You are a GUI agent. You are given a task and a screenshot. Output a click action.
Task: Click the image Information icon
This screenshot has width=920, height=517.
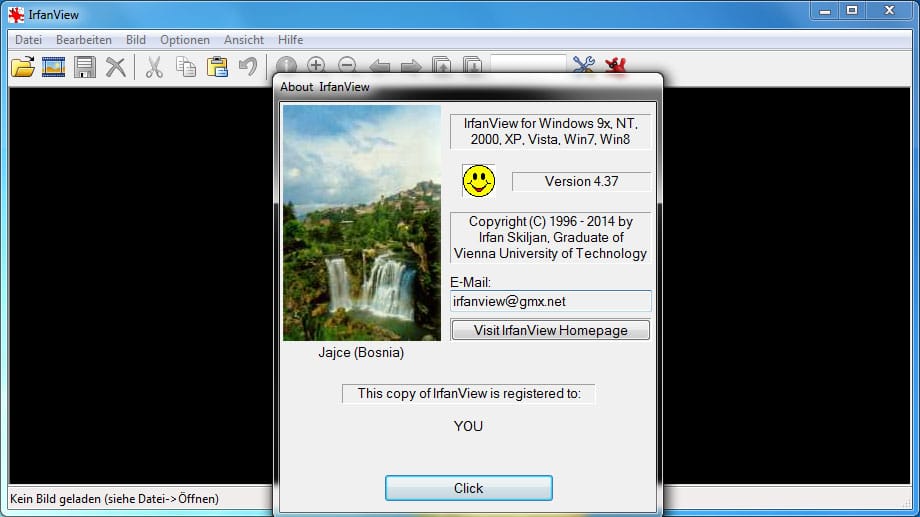point(286,65)
